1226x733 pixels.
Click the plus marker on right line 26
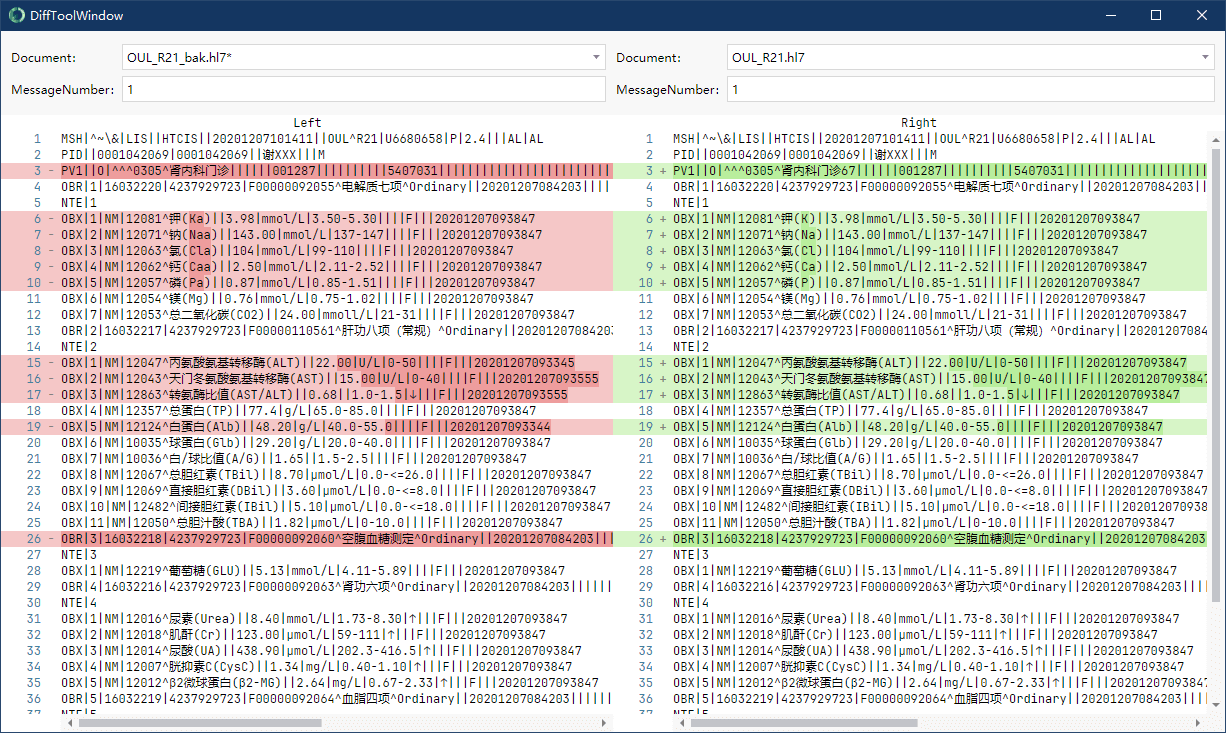(663, 538)
